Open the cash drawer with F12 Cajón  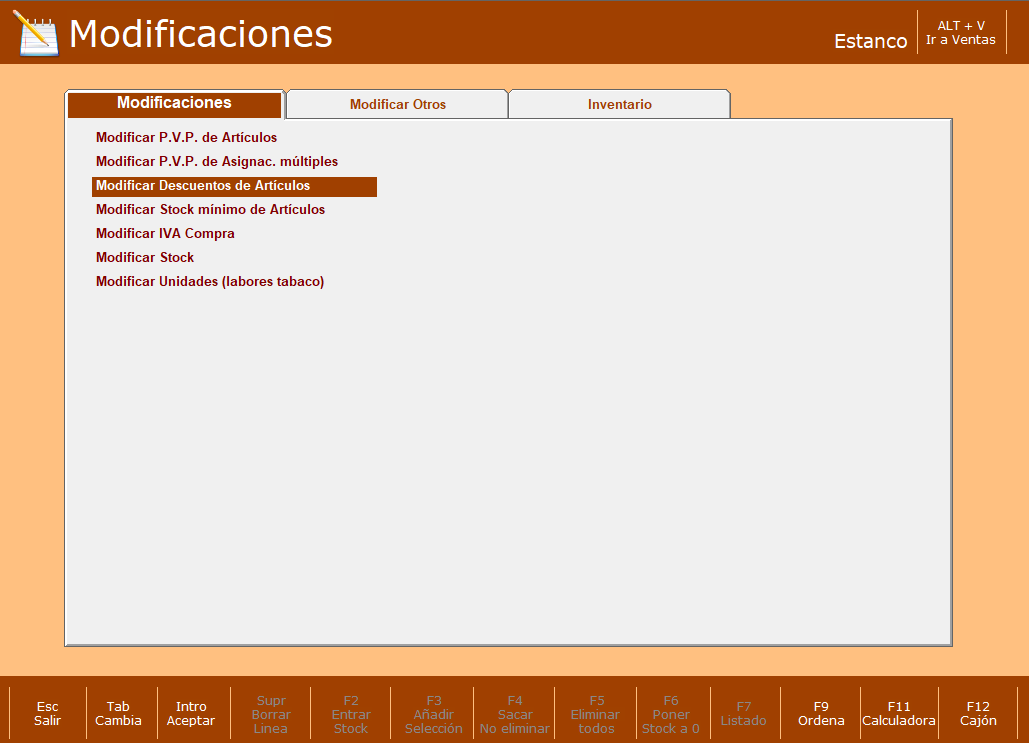978,713
